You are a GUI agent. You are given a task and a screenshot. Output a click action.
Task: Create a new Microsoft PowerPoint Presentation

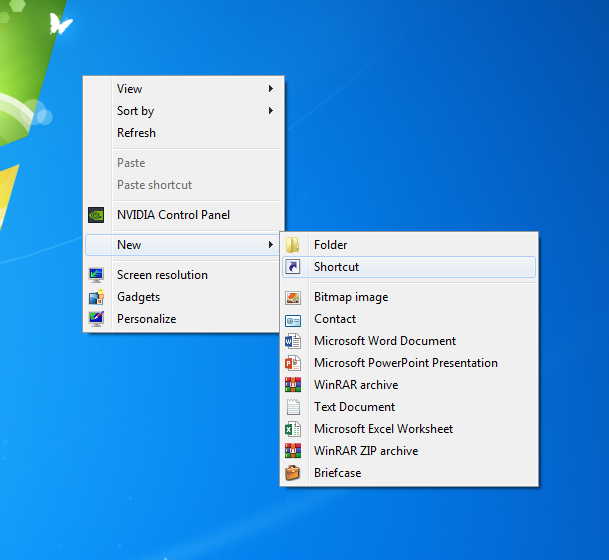point(409,363)
